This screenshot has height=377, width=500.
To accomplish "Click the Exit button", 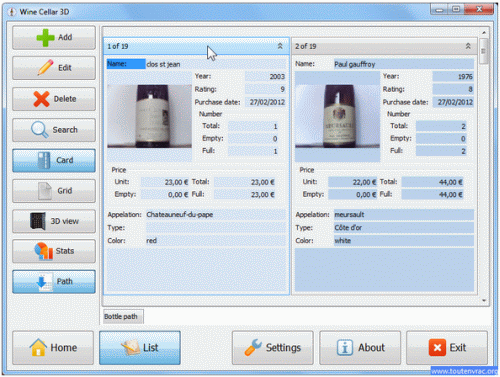I will pos(447,348).
